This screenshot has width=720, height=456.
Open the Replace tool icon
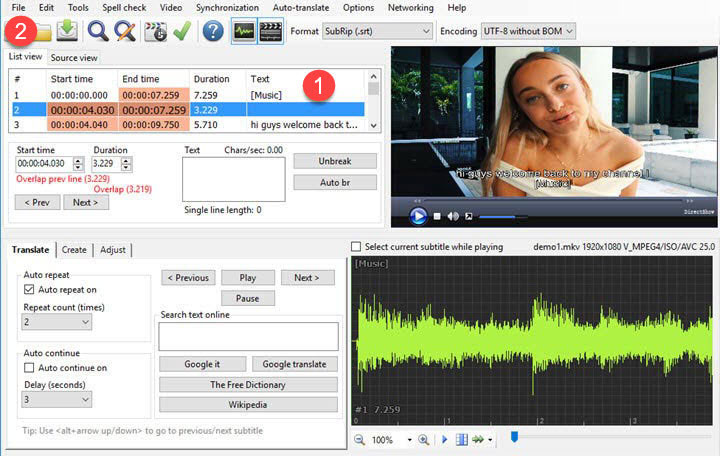(x=125, y=31)
